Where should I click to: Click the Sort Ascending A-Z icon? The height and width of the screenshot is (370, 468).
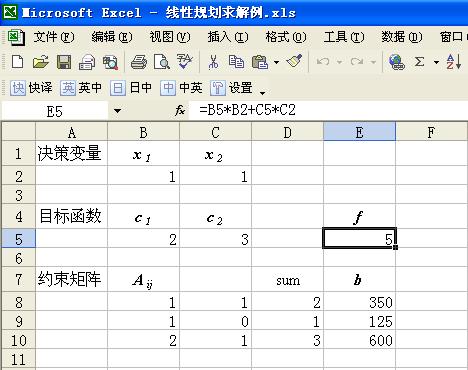(x=454, y=62)
